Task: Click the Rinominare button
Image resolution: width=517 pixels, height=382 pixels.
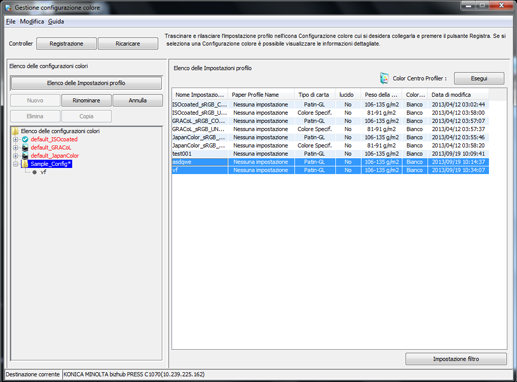Action: click(86, 100)
